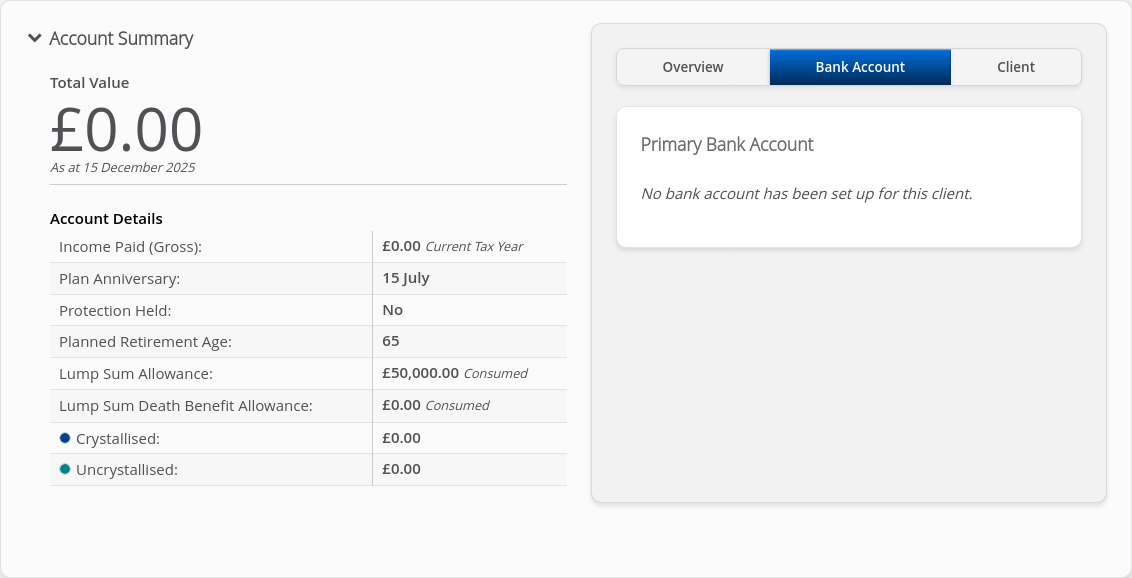This screenshot has height=578, width=1132.
Task: Click the '15 July' value
Action: (406, 278)
